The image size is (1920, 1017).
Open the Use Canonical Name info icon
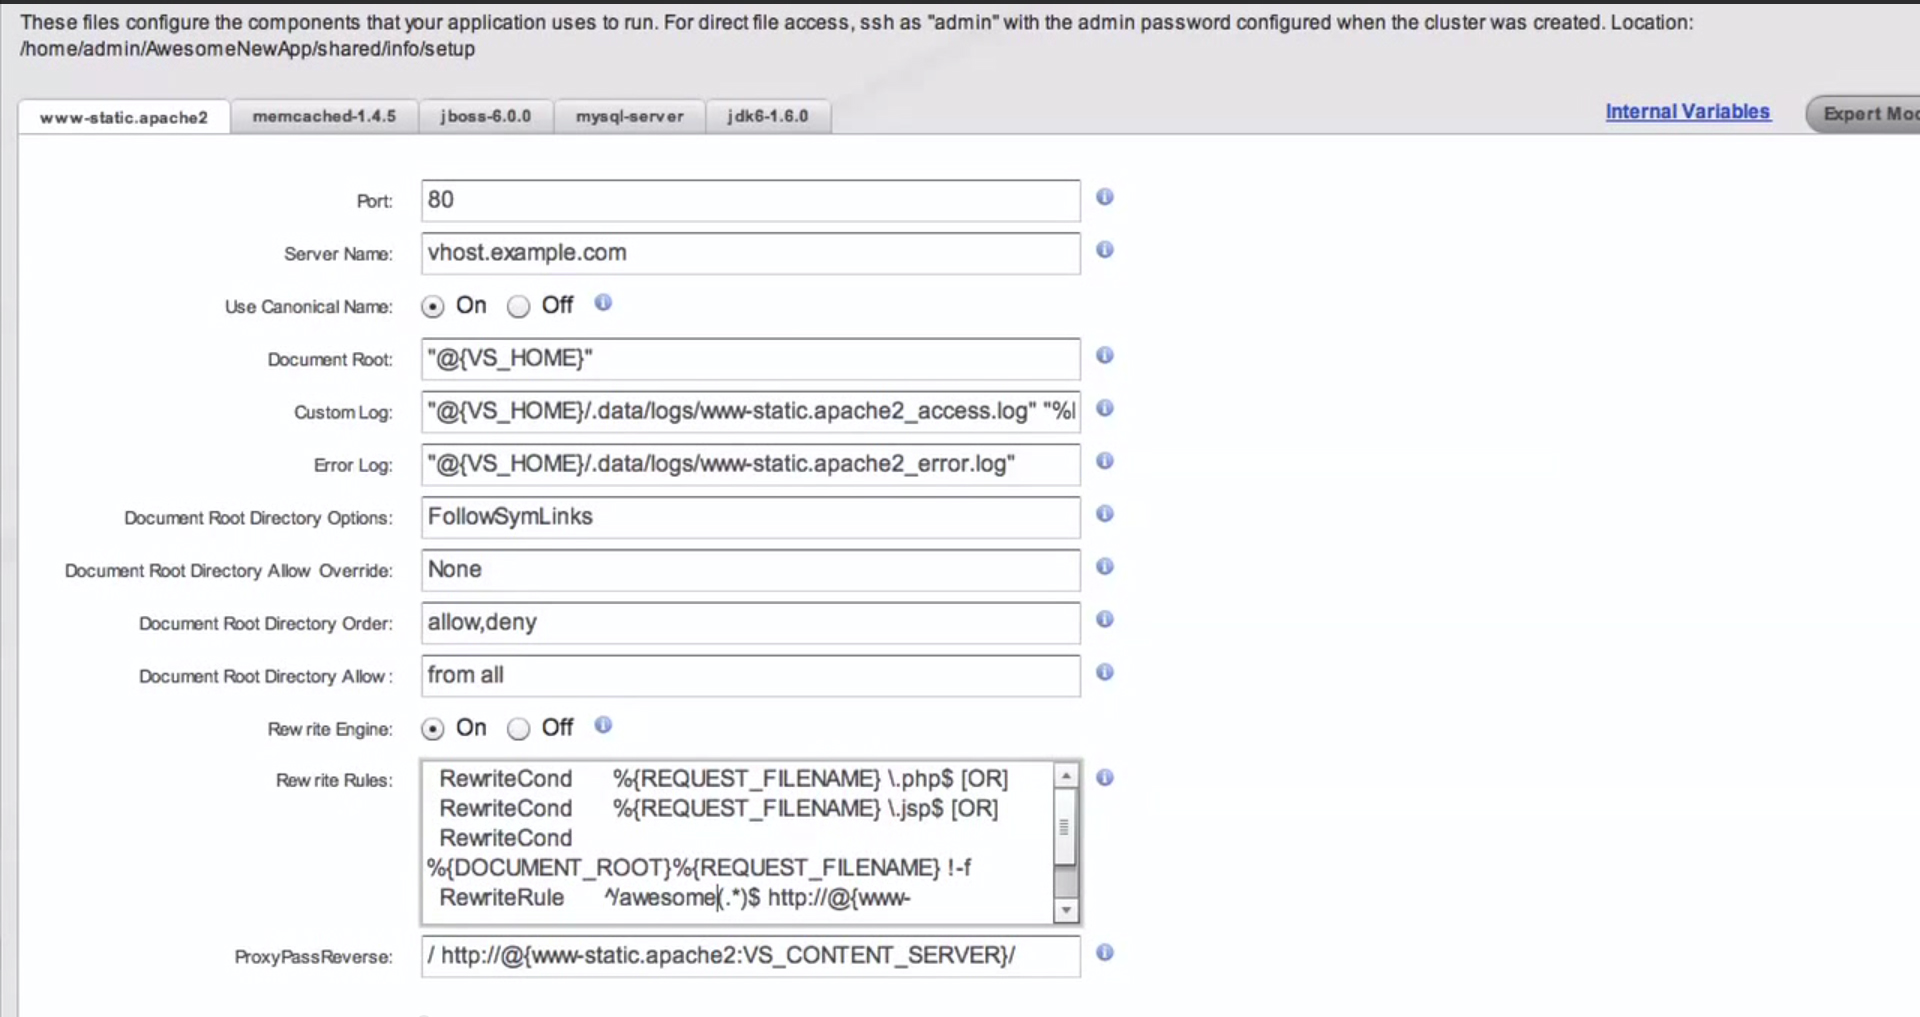(x=603, y=303)
